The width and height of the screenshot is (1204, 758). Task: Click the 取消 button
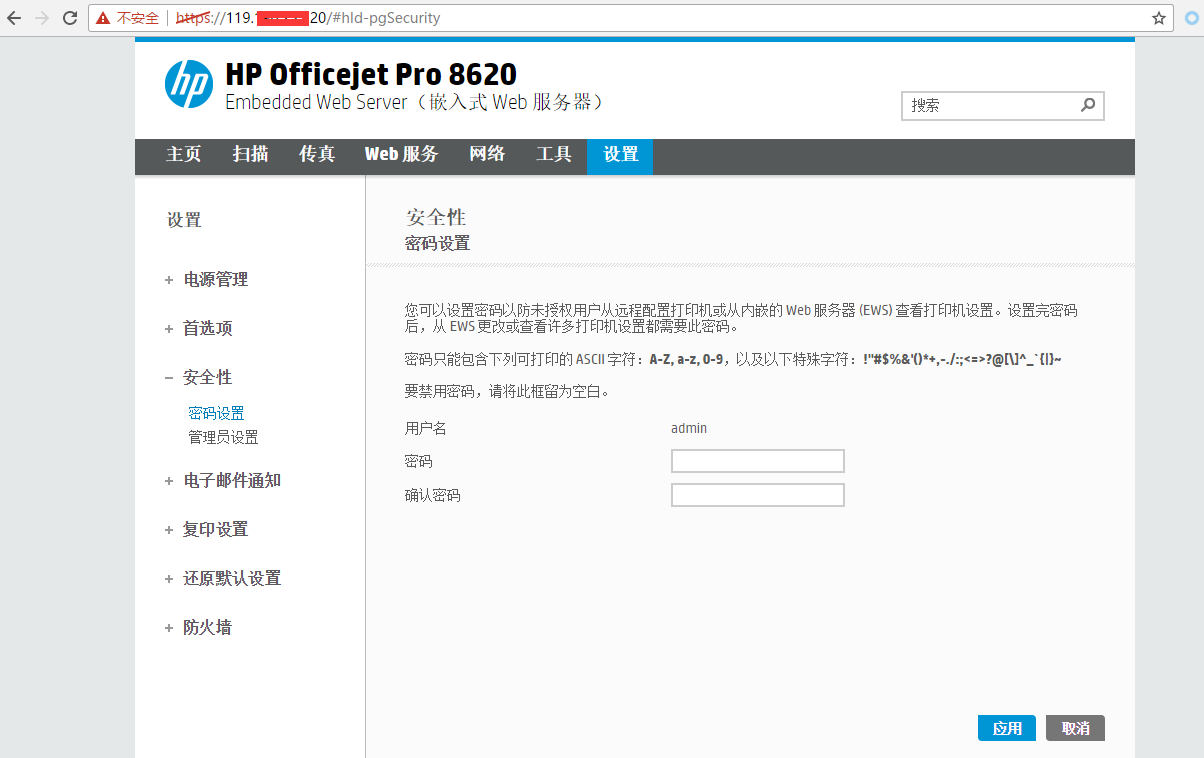pyautogui.click(x=1075, y=728)
